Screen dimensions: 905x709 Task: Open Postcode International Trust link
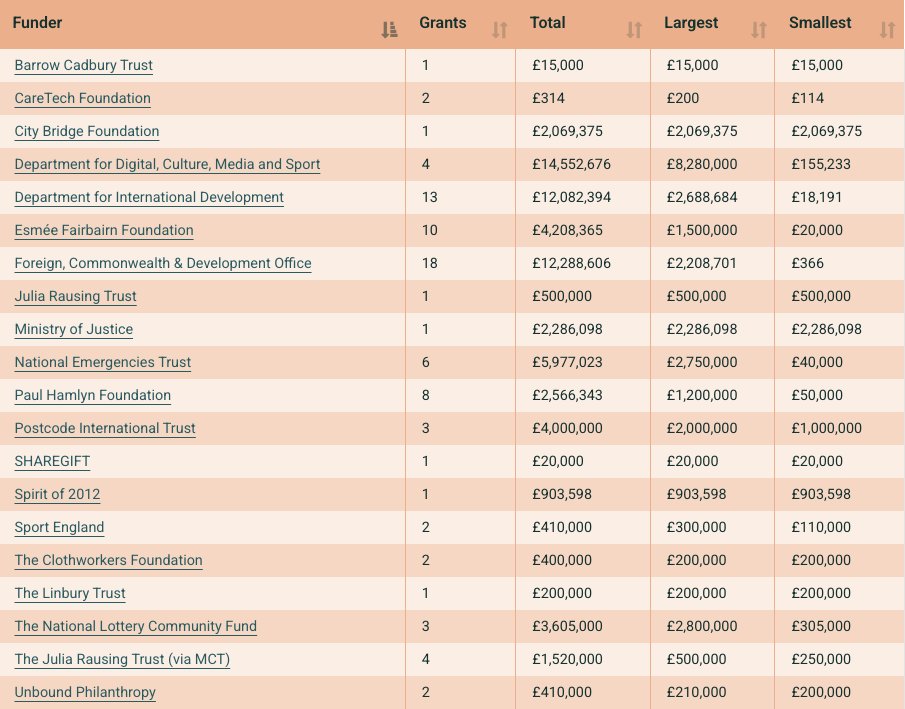pyautogui.click(x=105, y=428)
